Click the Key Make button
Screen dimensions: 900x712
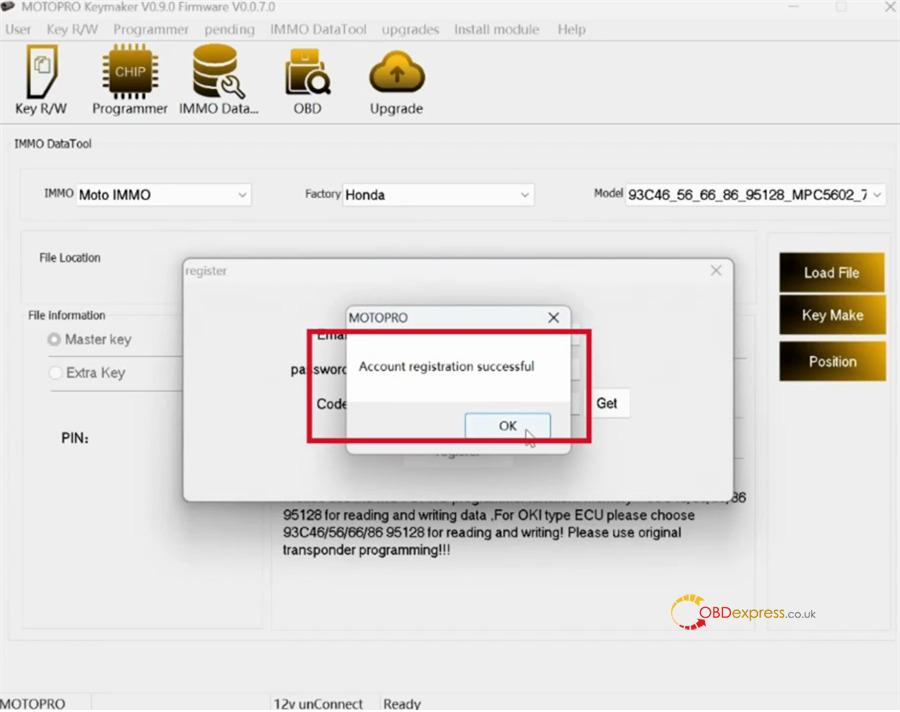pos(832,315)
